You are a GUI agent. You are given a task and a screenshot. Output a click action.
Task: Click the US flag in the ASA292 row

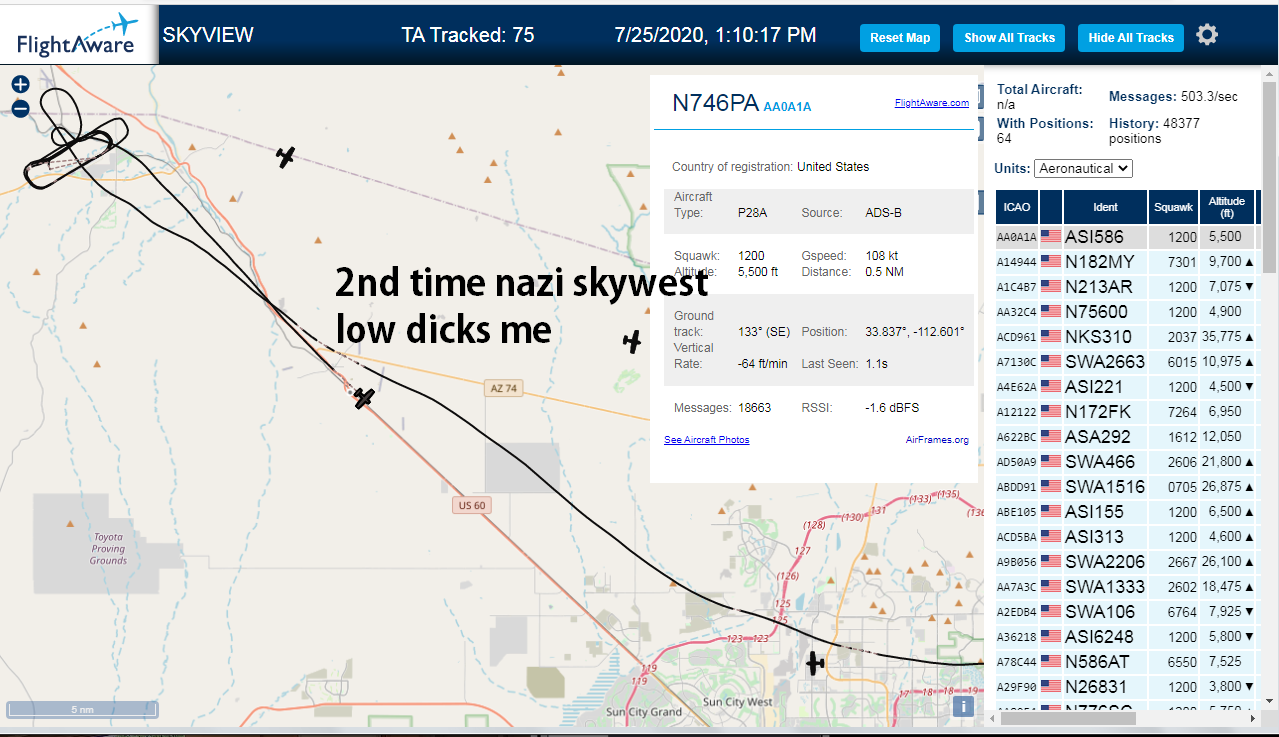(1050, 437)
